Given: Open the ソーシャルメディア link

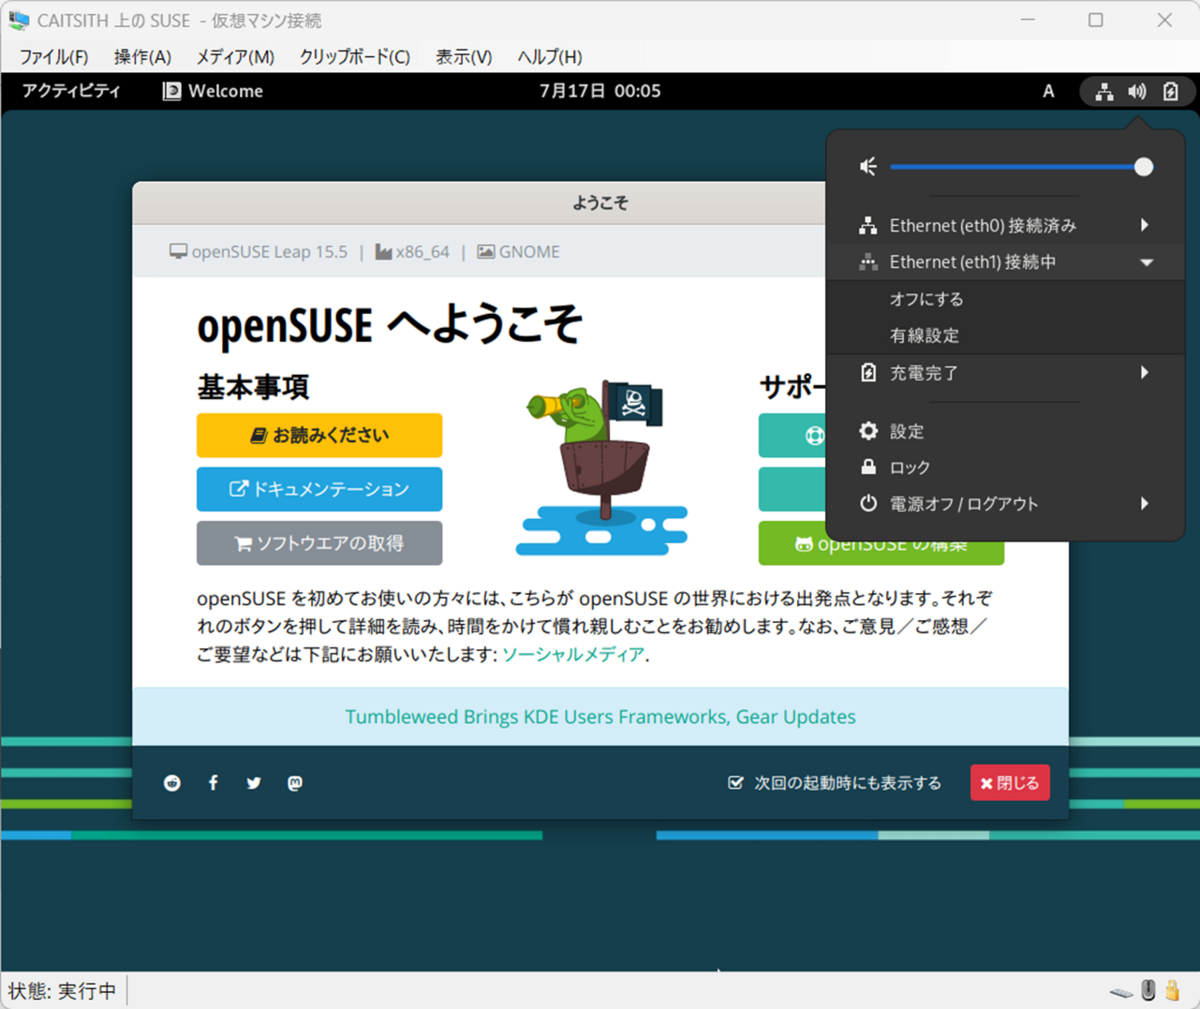Looking at the screenshot, I should 573,654.
